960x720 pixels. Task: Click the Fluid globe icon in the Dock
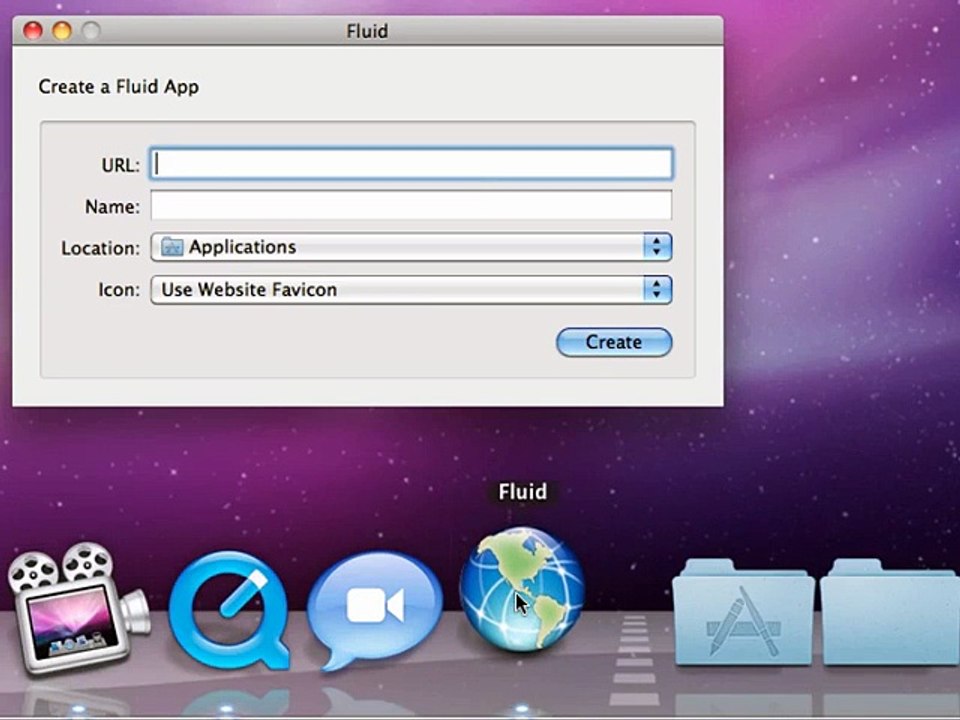point(522,589)
